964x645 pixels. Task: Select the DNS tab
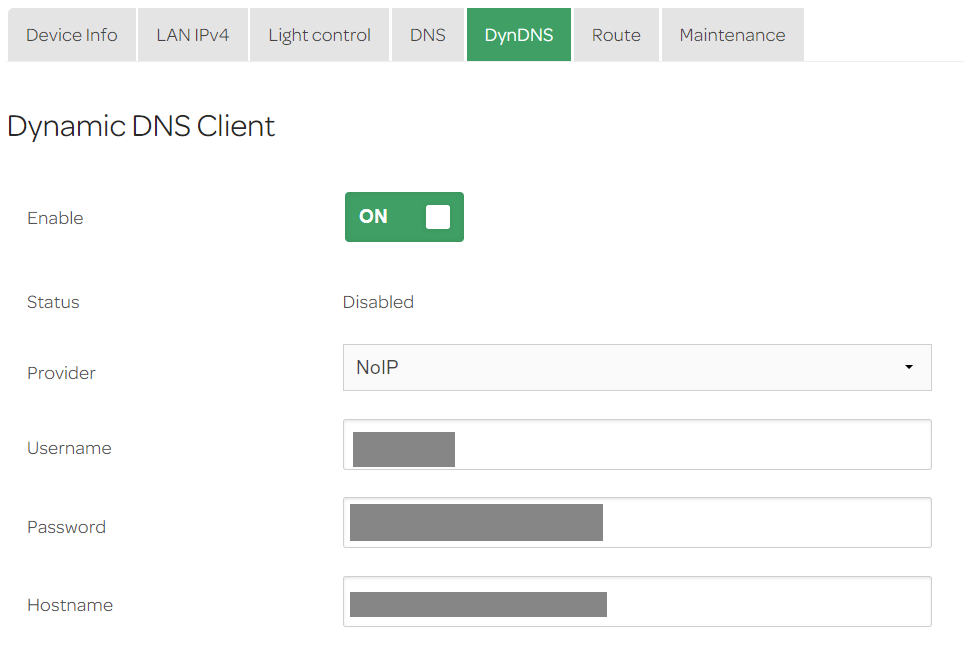[427, 35]
